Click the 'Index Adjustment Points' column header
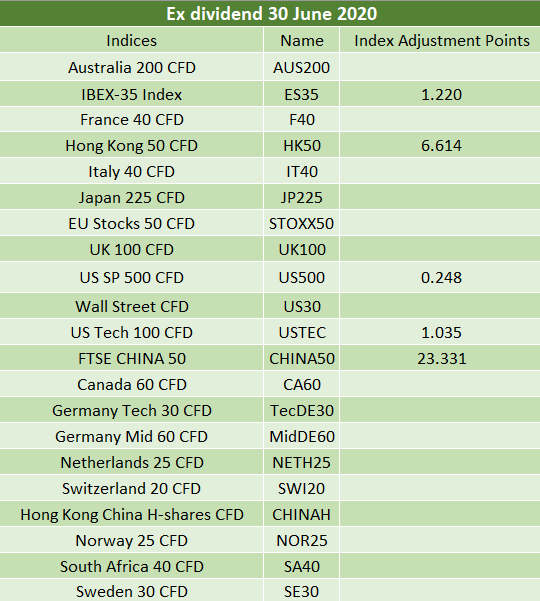Screen dimensions: 540x601 pos(440,40)
